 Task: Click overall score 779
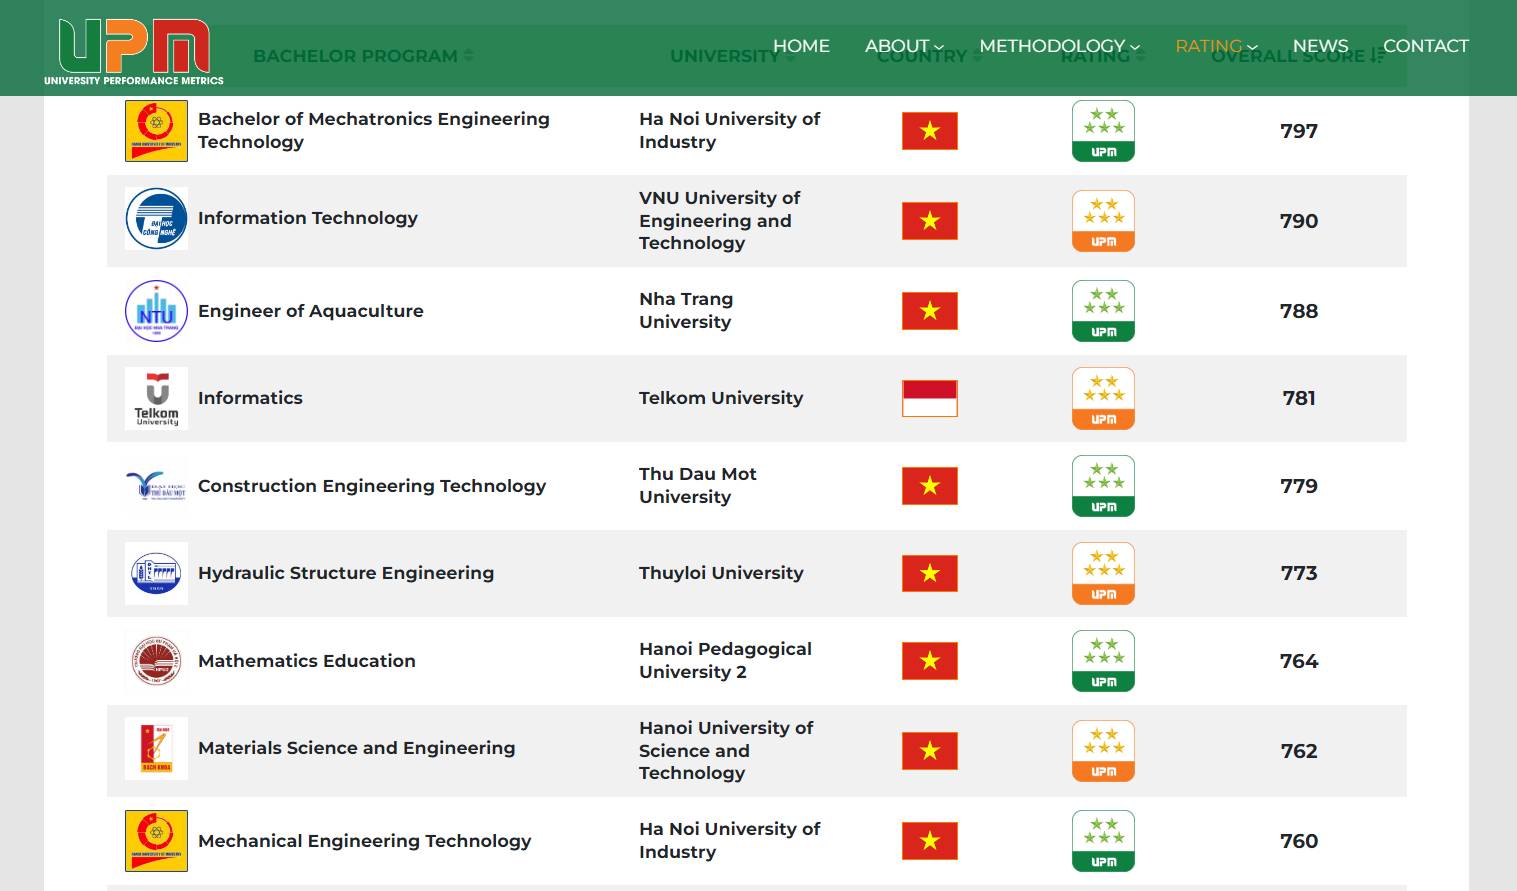pyautogui.click(x=1299, y=486)
